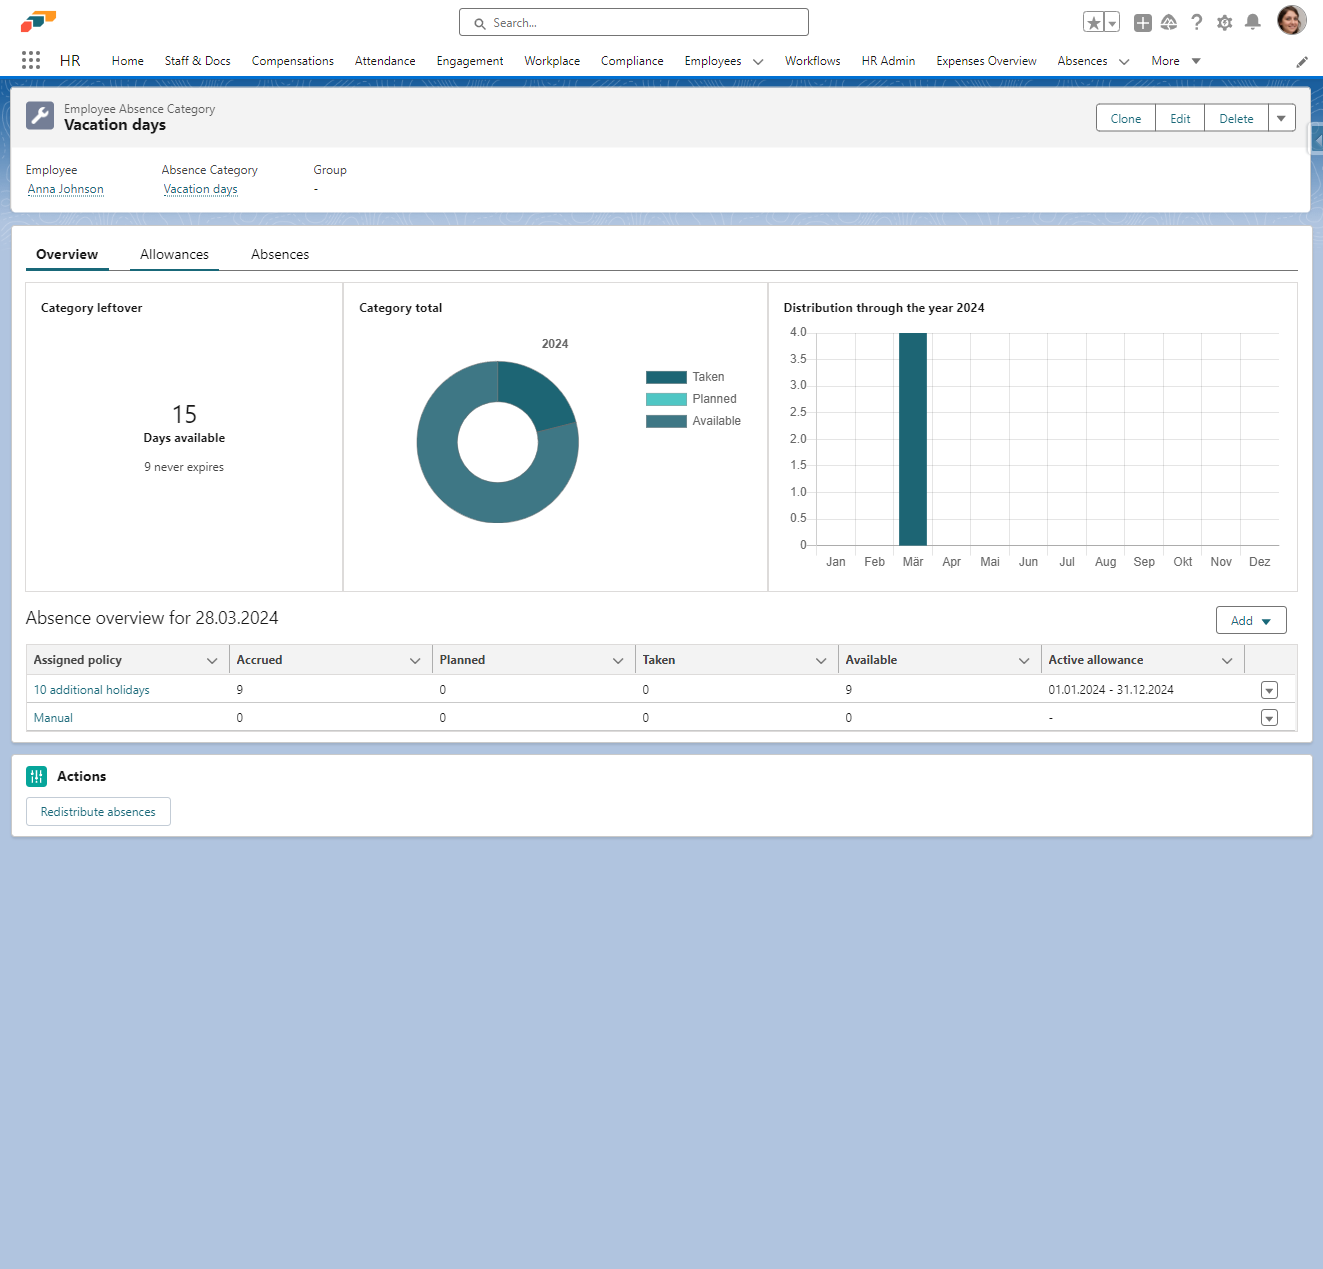The height and width of the screenshot is (1269, 1323).
Task: Open the notifications bell
Action: pos(1253,22)
